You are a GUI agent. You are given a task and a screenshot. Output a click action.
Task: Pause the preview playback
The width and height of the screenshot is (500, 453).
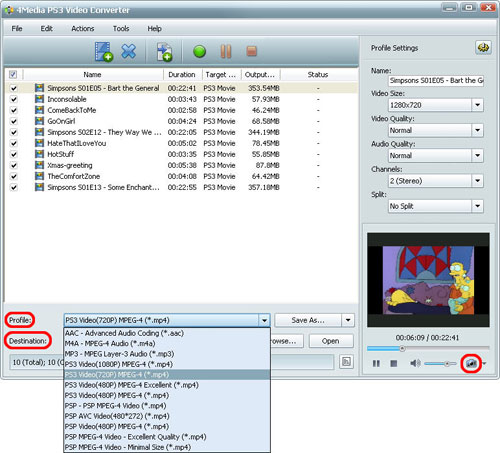tap(376, 363)
